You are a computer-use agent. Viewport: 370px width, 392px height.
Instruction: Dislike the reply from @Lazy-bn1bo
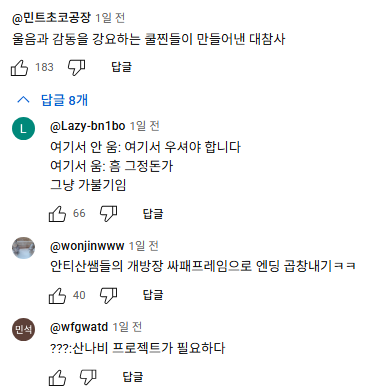tap(109, 214)
